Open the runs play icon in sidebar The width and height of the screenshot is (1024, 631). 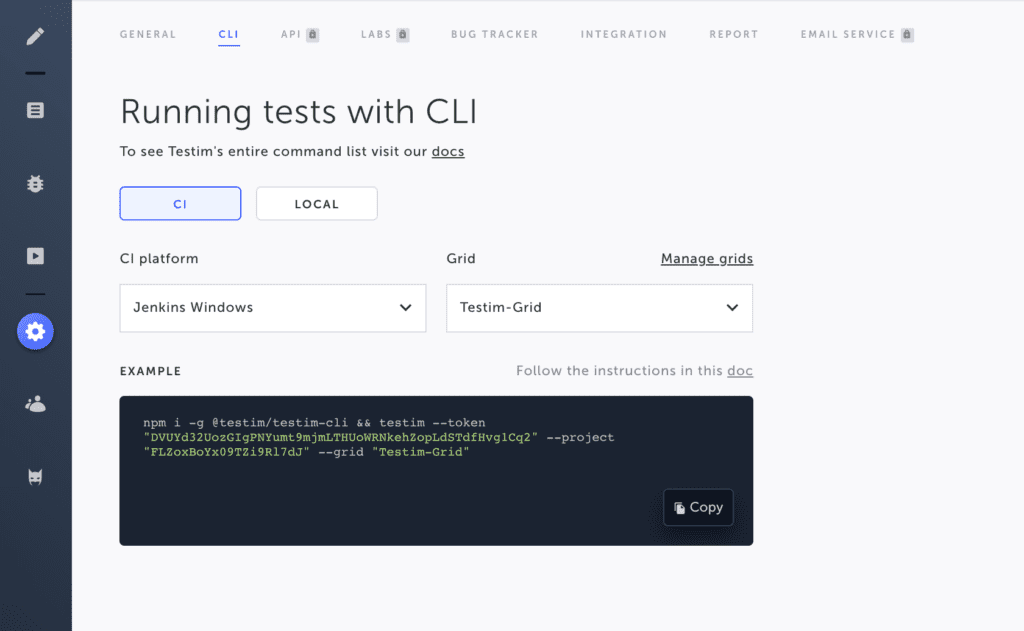coord(35,256)
